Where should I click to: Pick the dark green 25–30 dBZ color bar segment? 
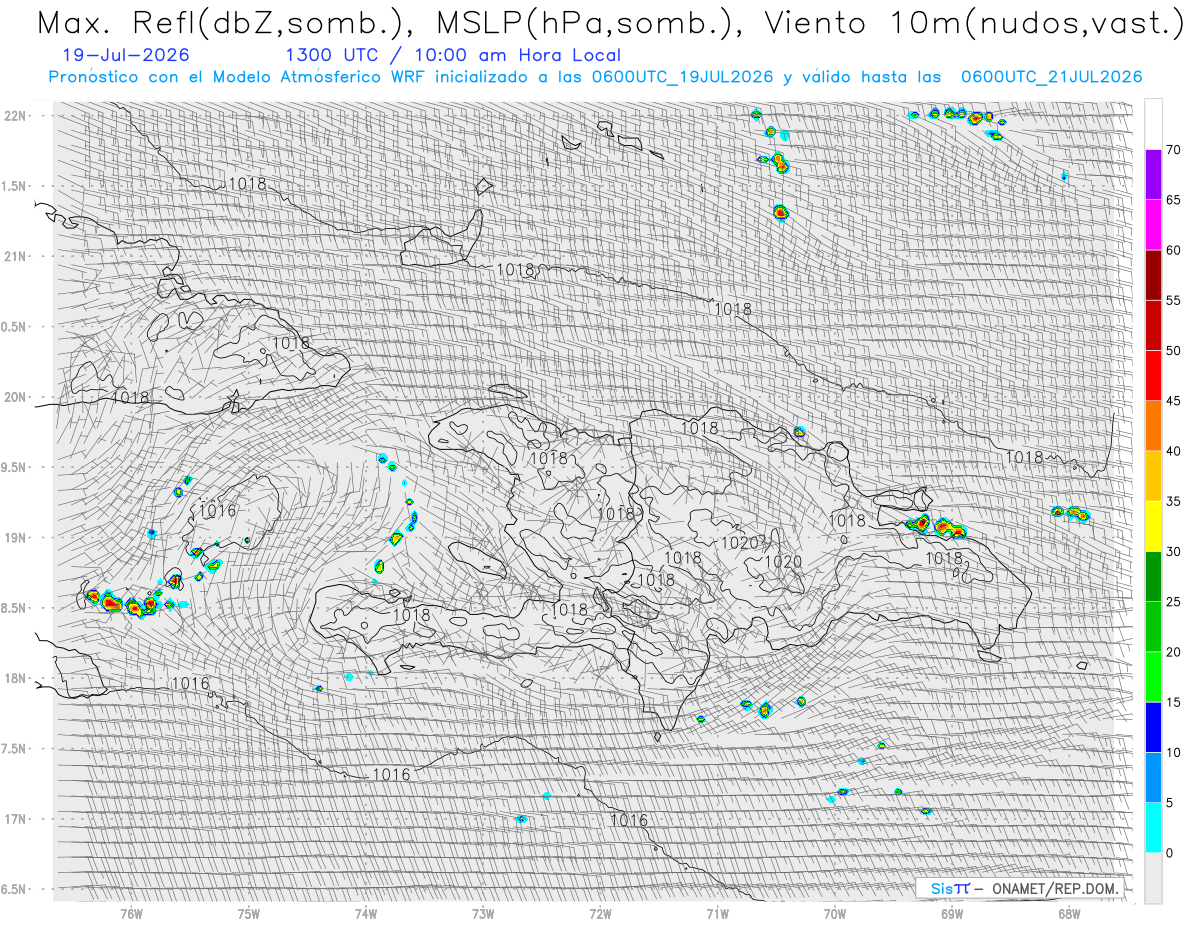click(1153, 576)
